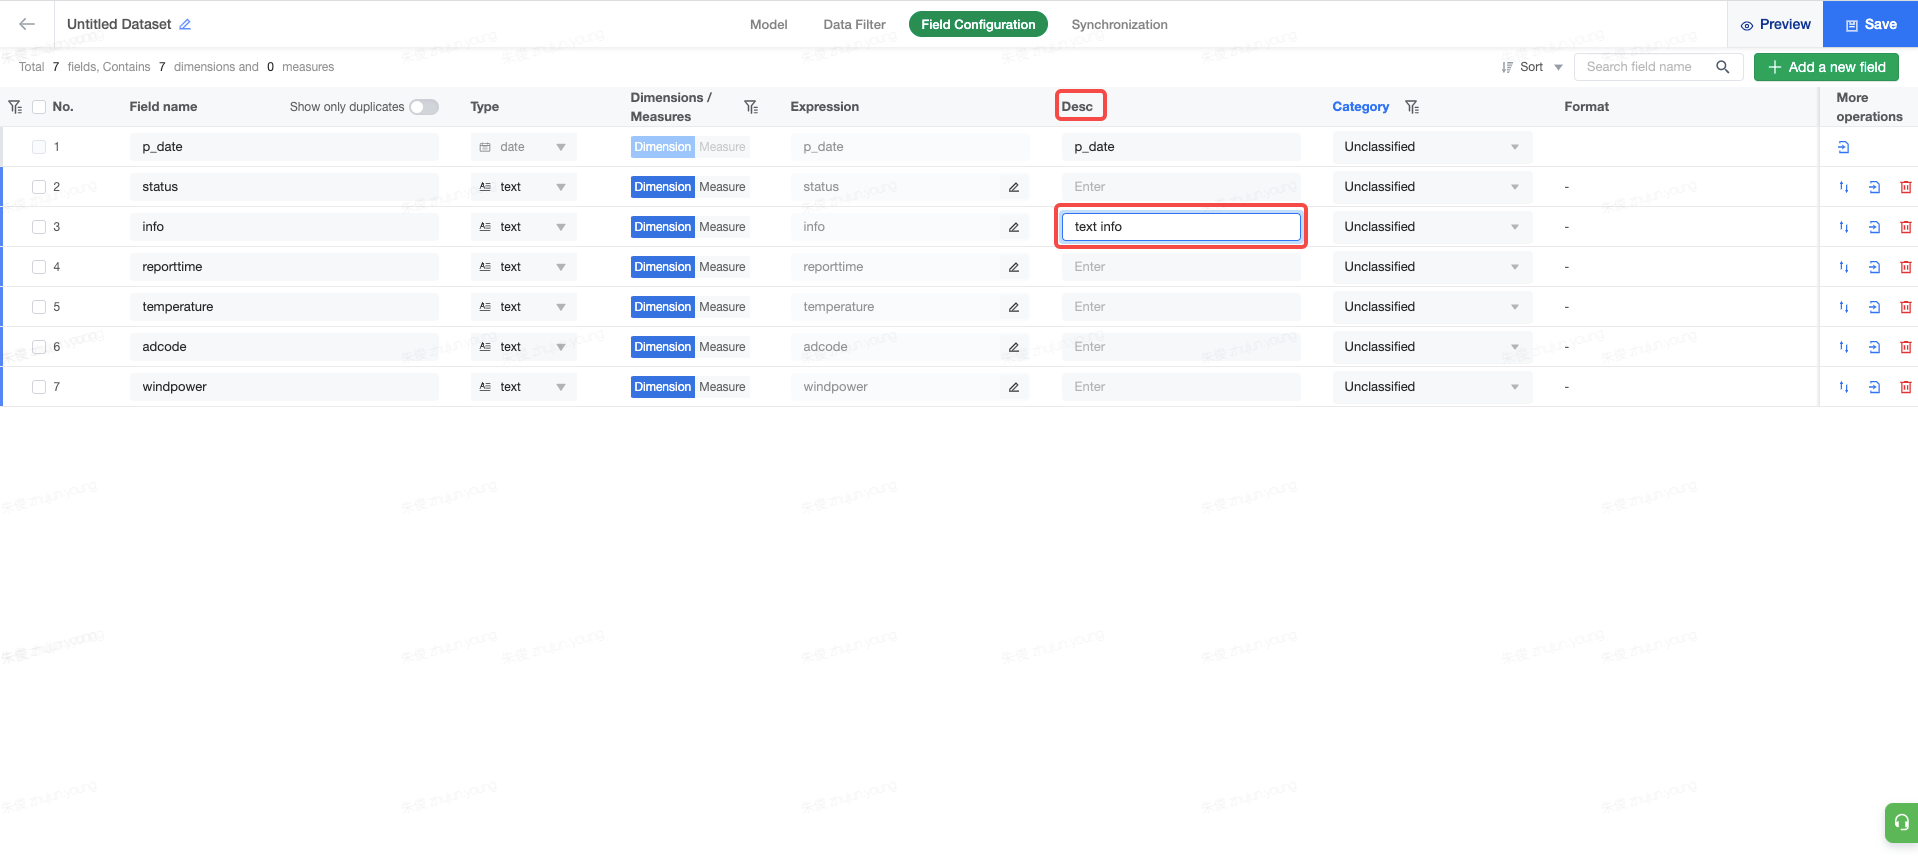Toggle Show only duplicates switch
1918x866 pixels.
point(424,107)
